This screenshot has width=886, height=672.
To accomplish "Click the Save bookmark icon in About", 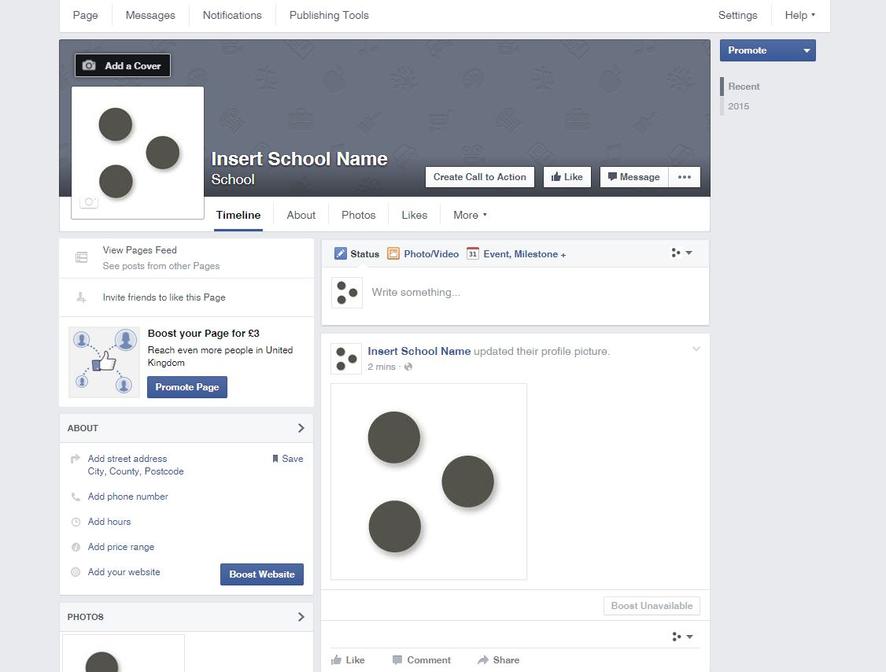I will (275, 458).
